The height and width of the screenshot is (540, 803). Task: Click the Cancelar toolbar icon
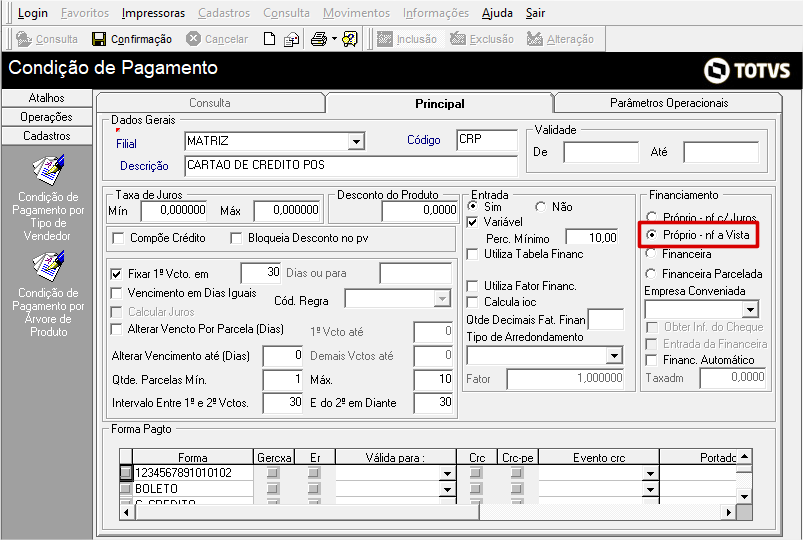(x=193, y=39)
